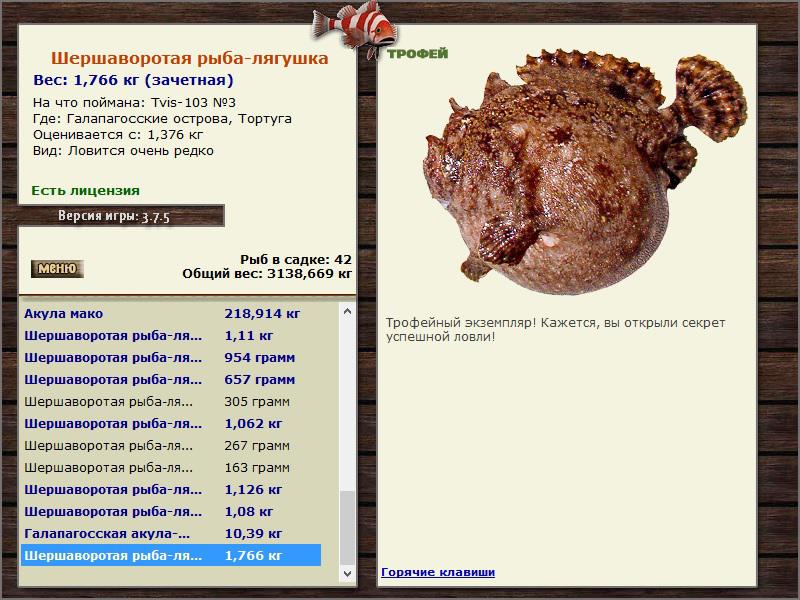
Task: Click the highlighted 1,766 кг frogfish row
Action: [171, 555]
